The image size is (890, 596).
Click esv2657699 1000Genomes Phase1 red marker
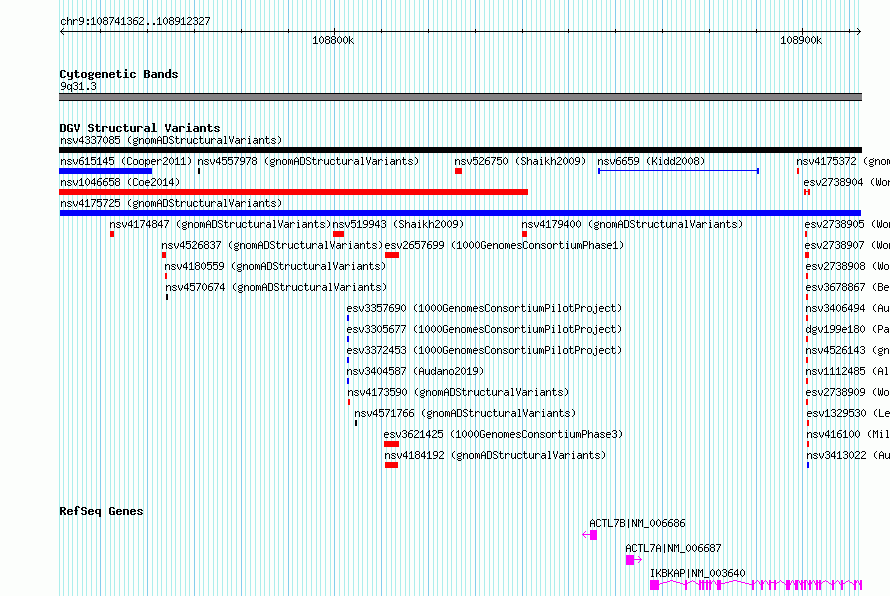(392, 255)
